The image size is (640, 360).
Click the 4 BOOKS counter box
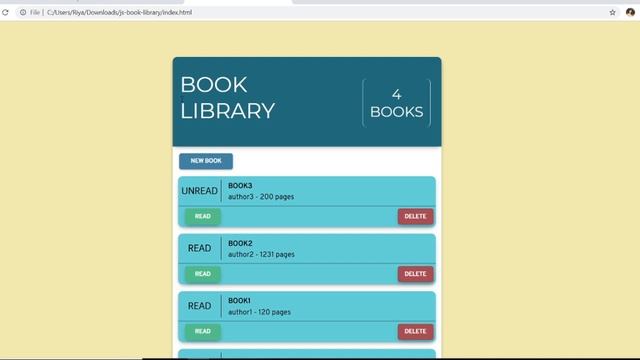396,103
